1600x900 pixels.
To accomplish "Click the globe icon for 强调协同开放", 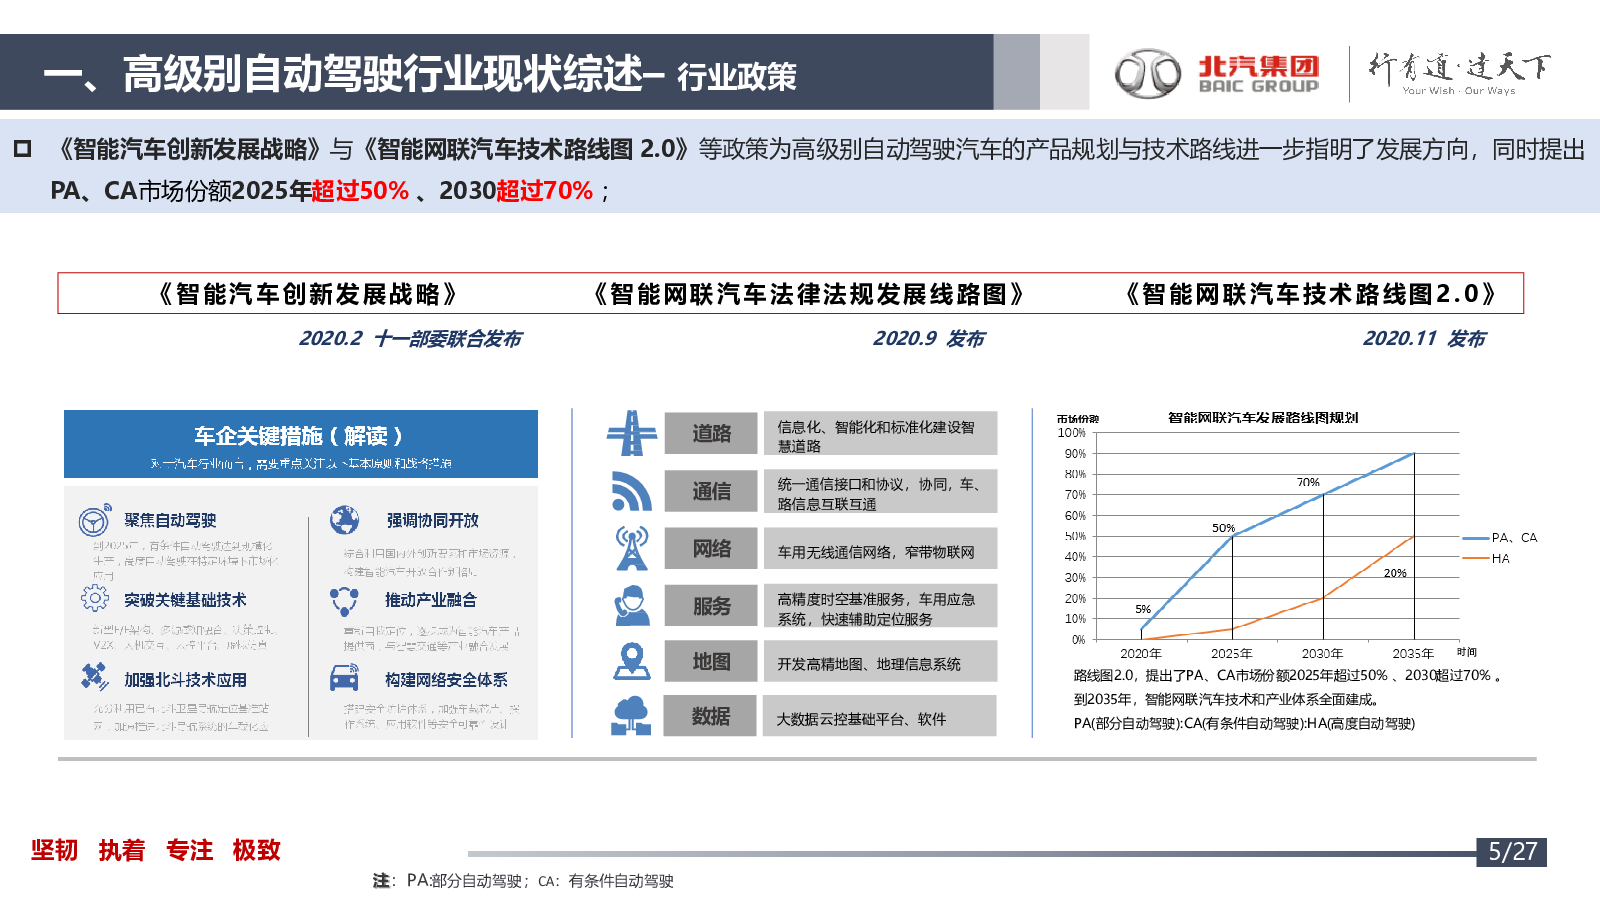I will click(345, 520).
